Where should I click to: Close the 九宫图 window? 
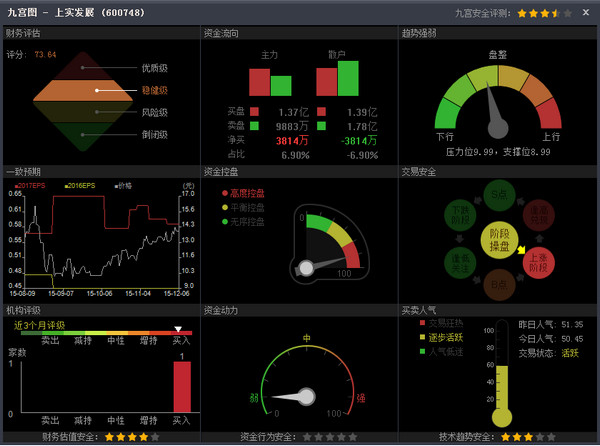tap(586, 12)
